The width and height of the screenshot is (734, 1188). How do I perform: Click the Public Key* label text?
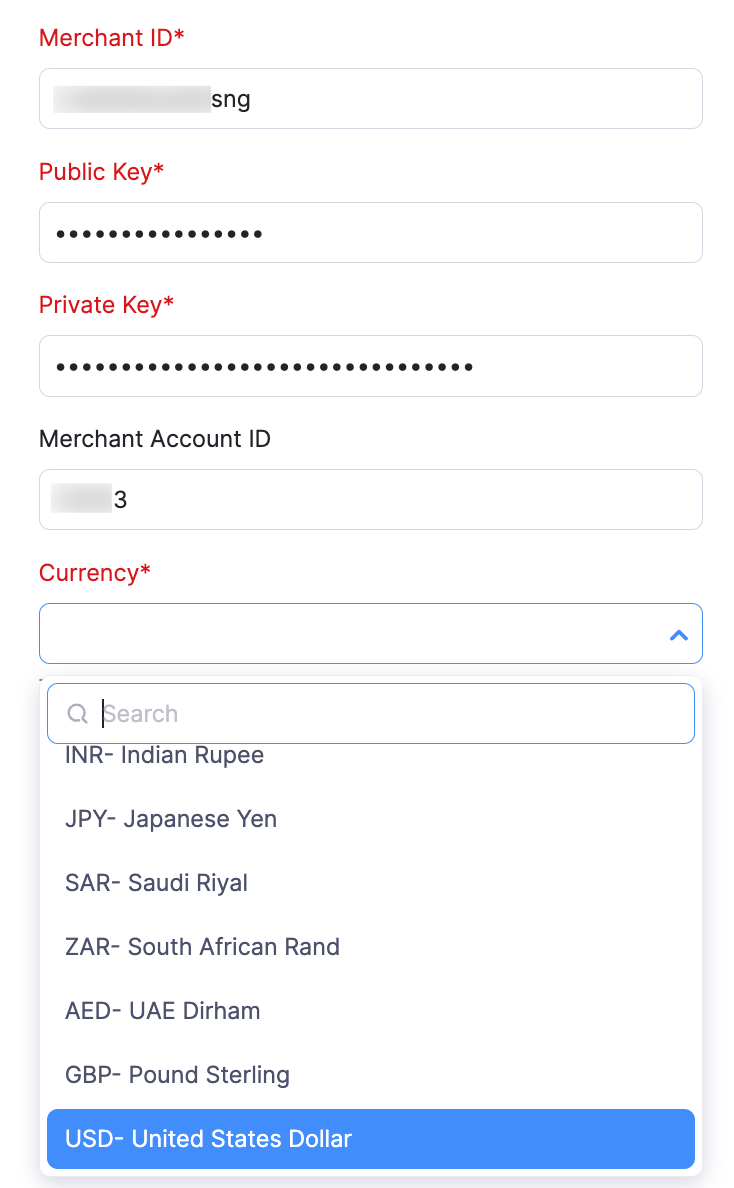(x=101, y=172)
